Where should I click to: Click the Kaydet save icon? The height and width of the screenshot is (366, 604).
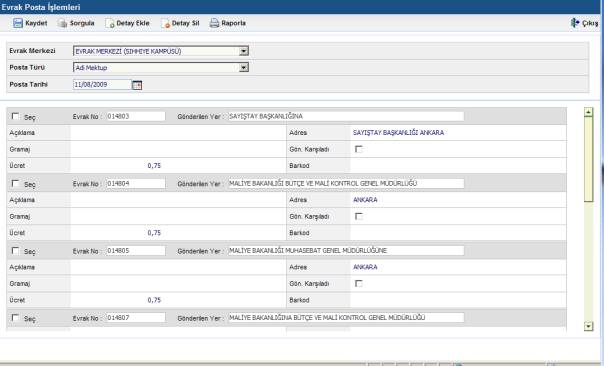(18, 23)
